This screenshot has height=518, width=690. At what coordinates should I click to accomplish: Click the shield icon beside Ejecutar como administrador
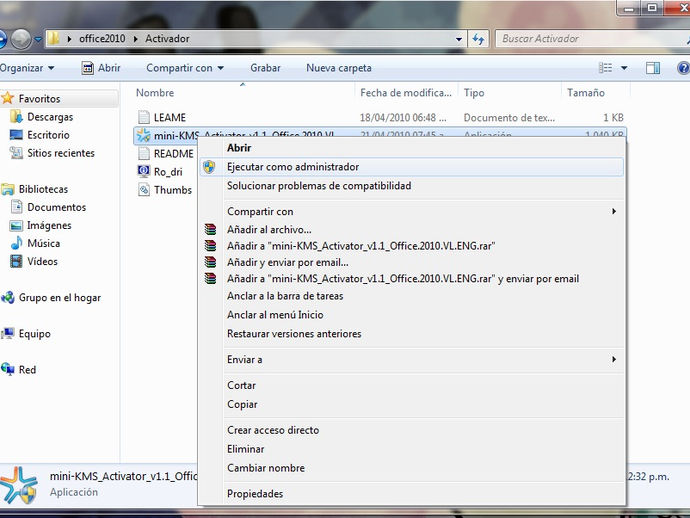(209, 167)
